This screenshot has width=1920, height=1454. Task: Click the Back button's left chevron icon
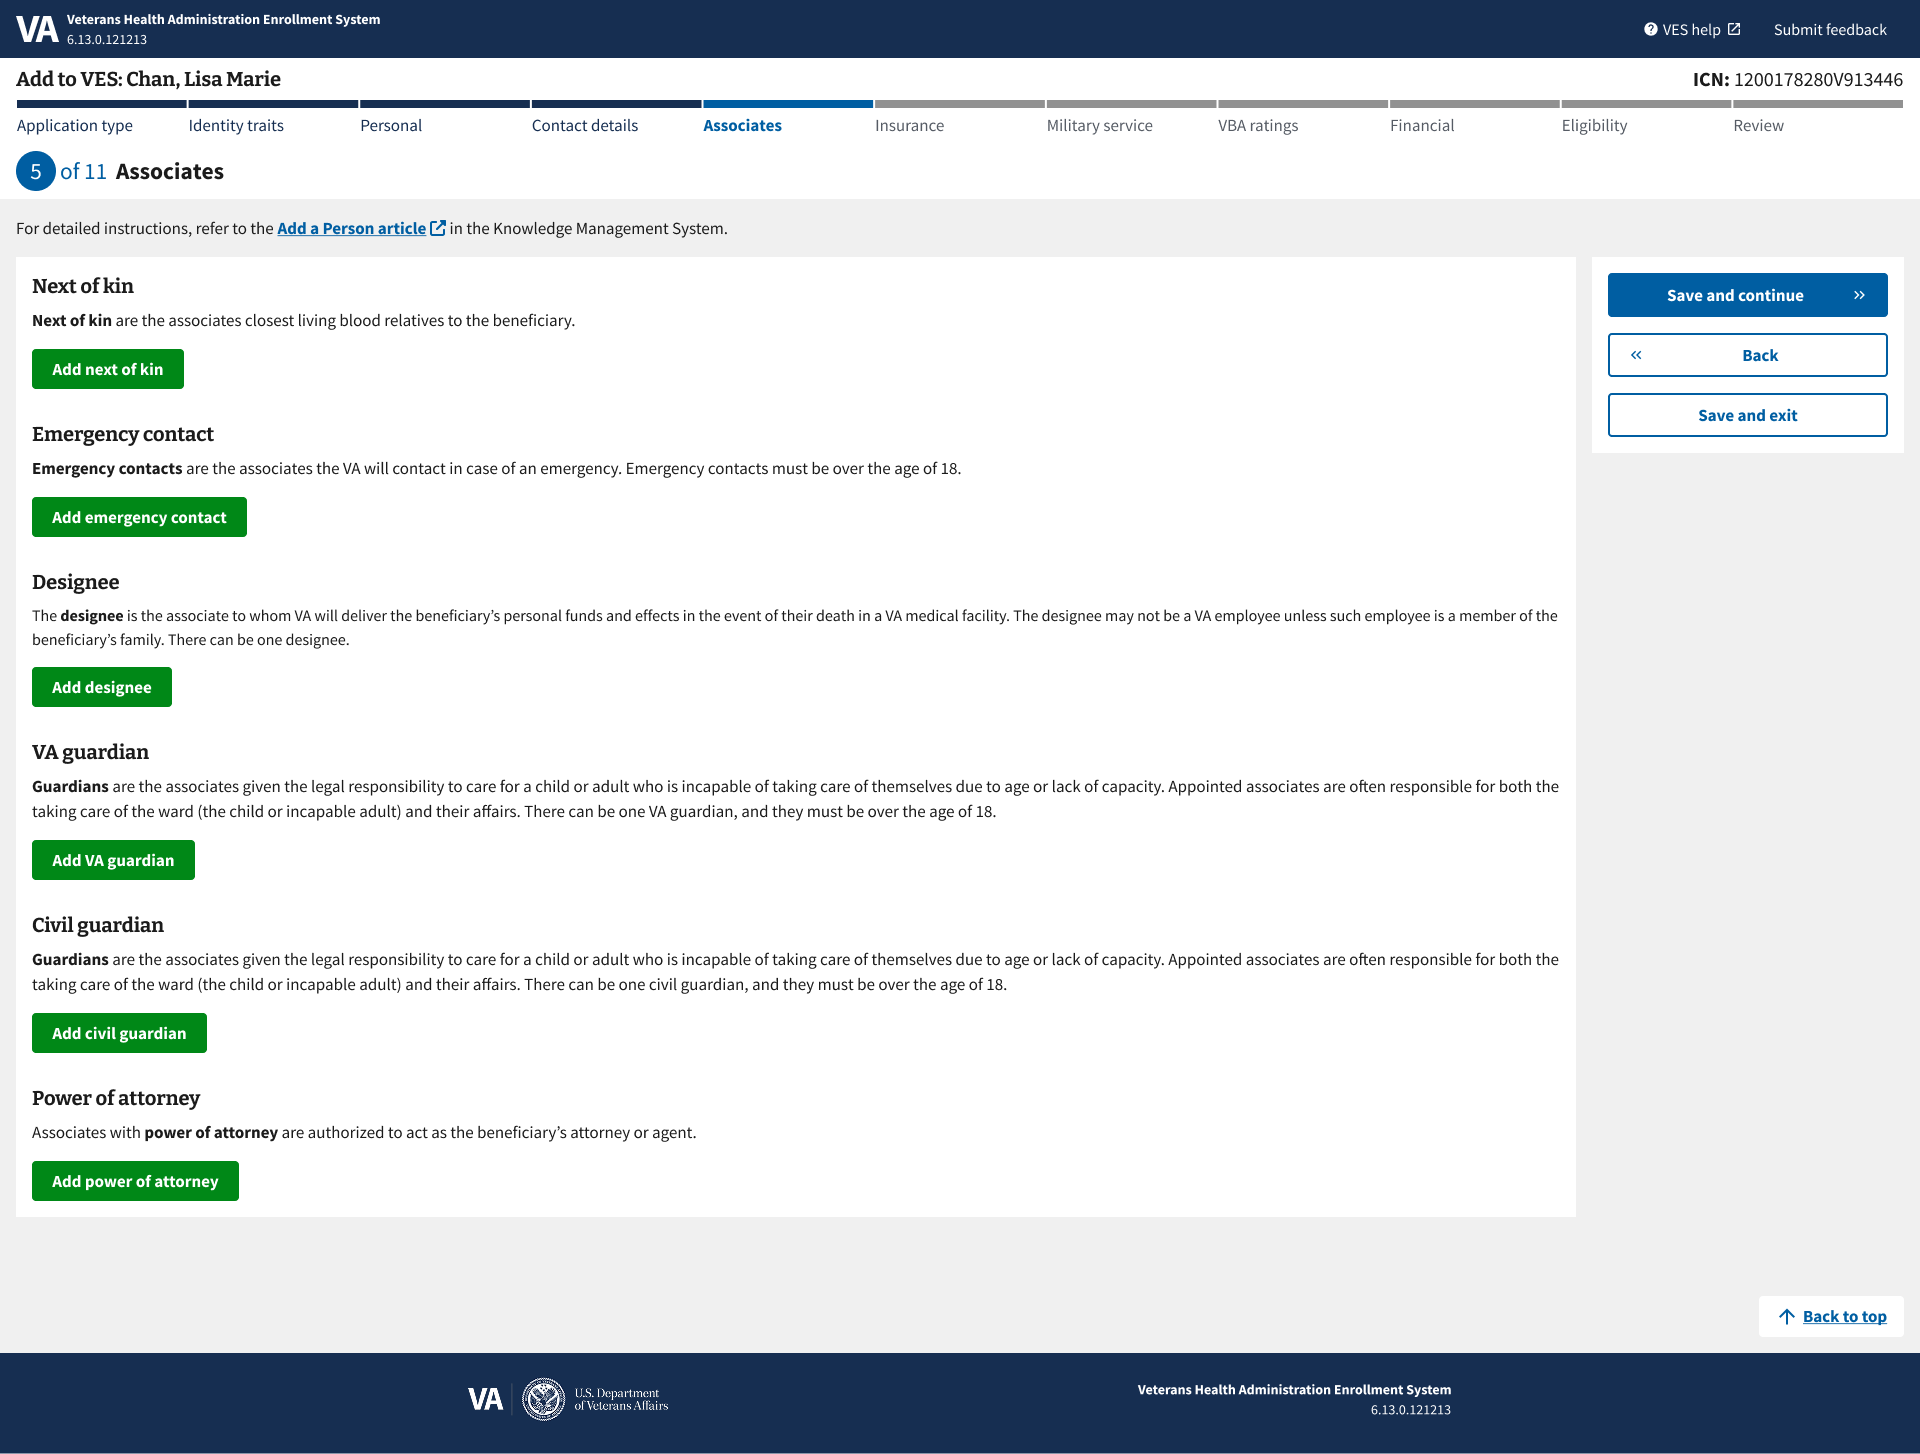1636,355
